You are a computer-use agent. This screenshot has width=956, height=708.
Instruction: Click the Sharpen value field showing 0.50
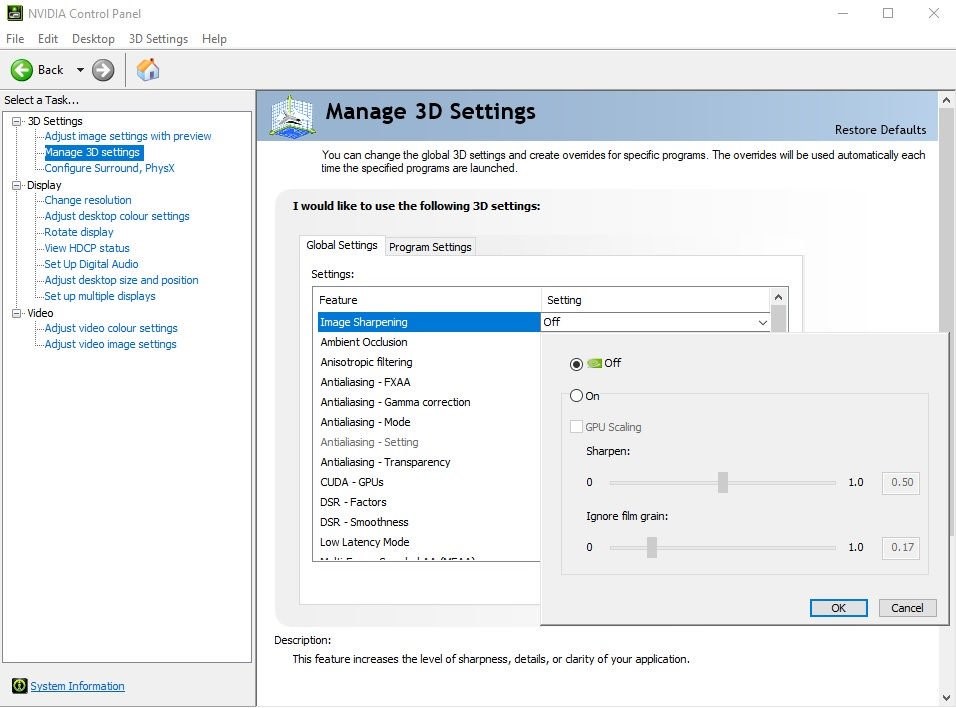(901, 482)
